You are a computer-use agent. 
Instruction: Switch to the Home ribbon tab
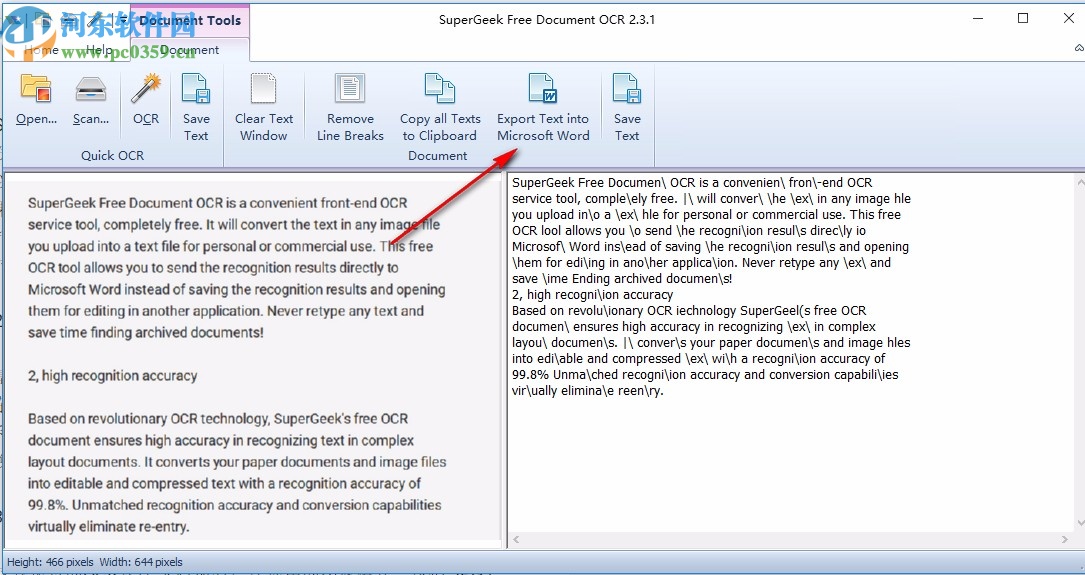(40, 50)
